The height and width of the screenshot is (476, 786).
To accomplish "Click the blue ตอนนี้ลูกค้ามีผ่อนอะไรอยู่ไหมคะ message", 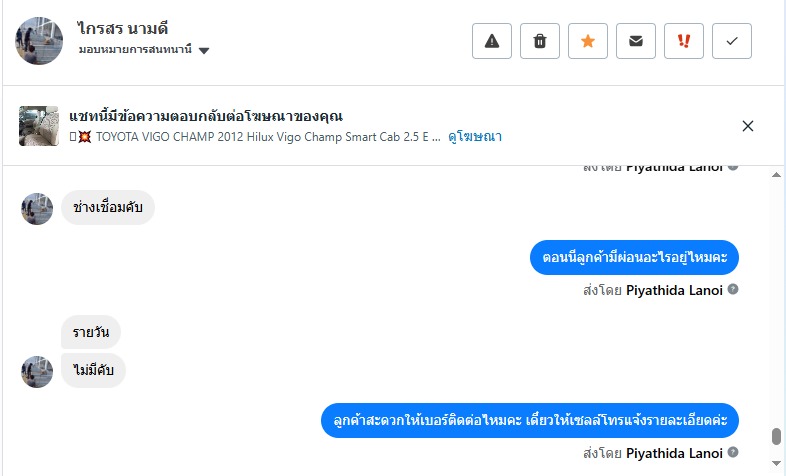I will pyautogui.click(x=634, y=257).
